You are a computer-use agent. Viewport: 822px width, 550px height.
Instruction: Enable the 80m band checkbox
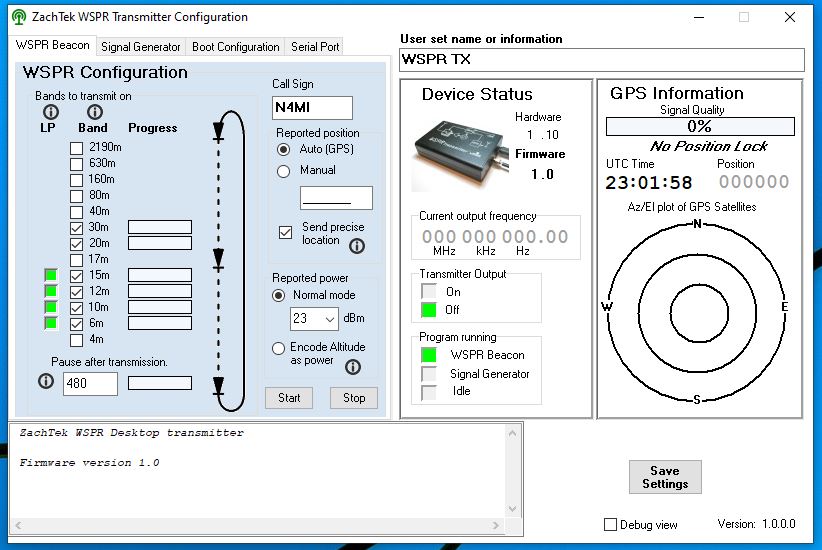pos(77,196)
